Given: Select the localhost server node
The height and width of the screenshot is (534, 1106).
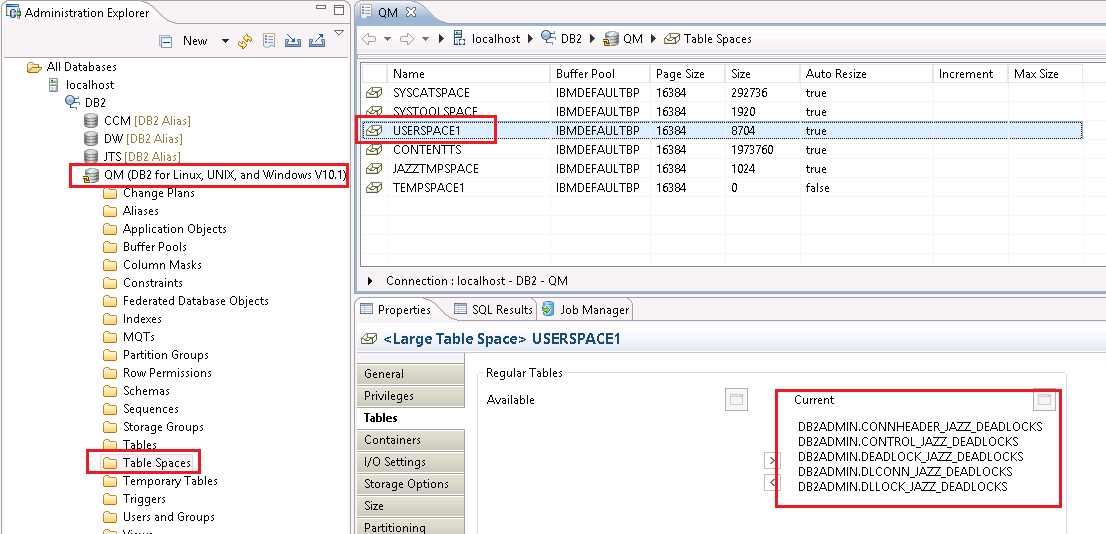Looking at the screenshot, I should click(x=81, y=85).
